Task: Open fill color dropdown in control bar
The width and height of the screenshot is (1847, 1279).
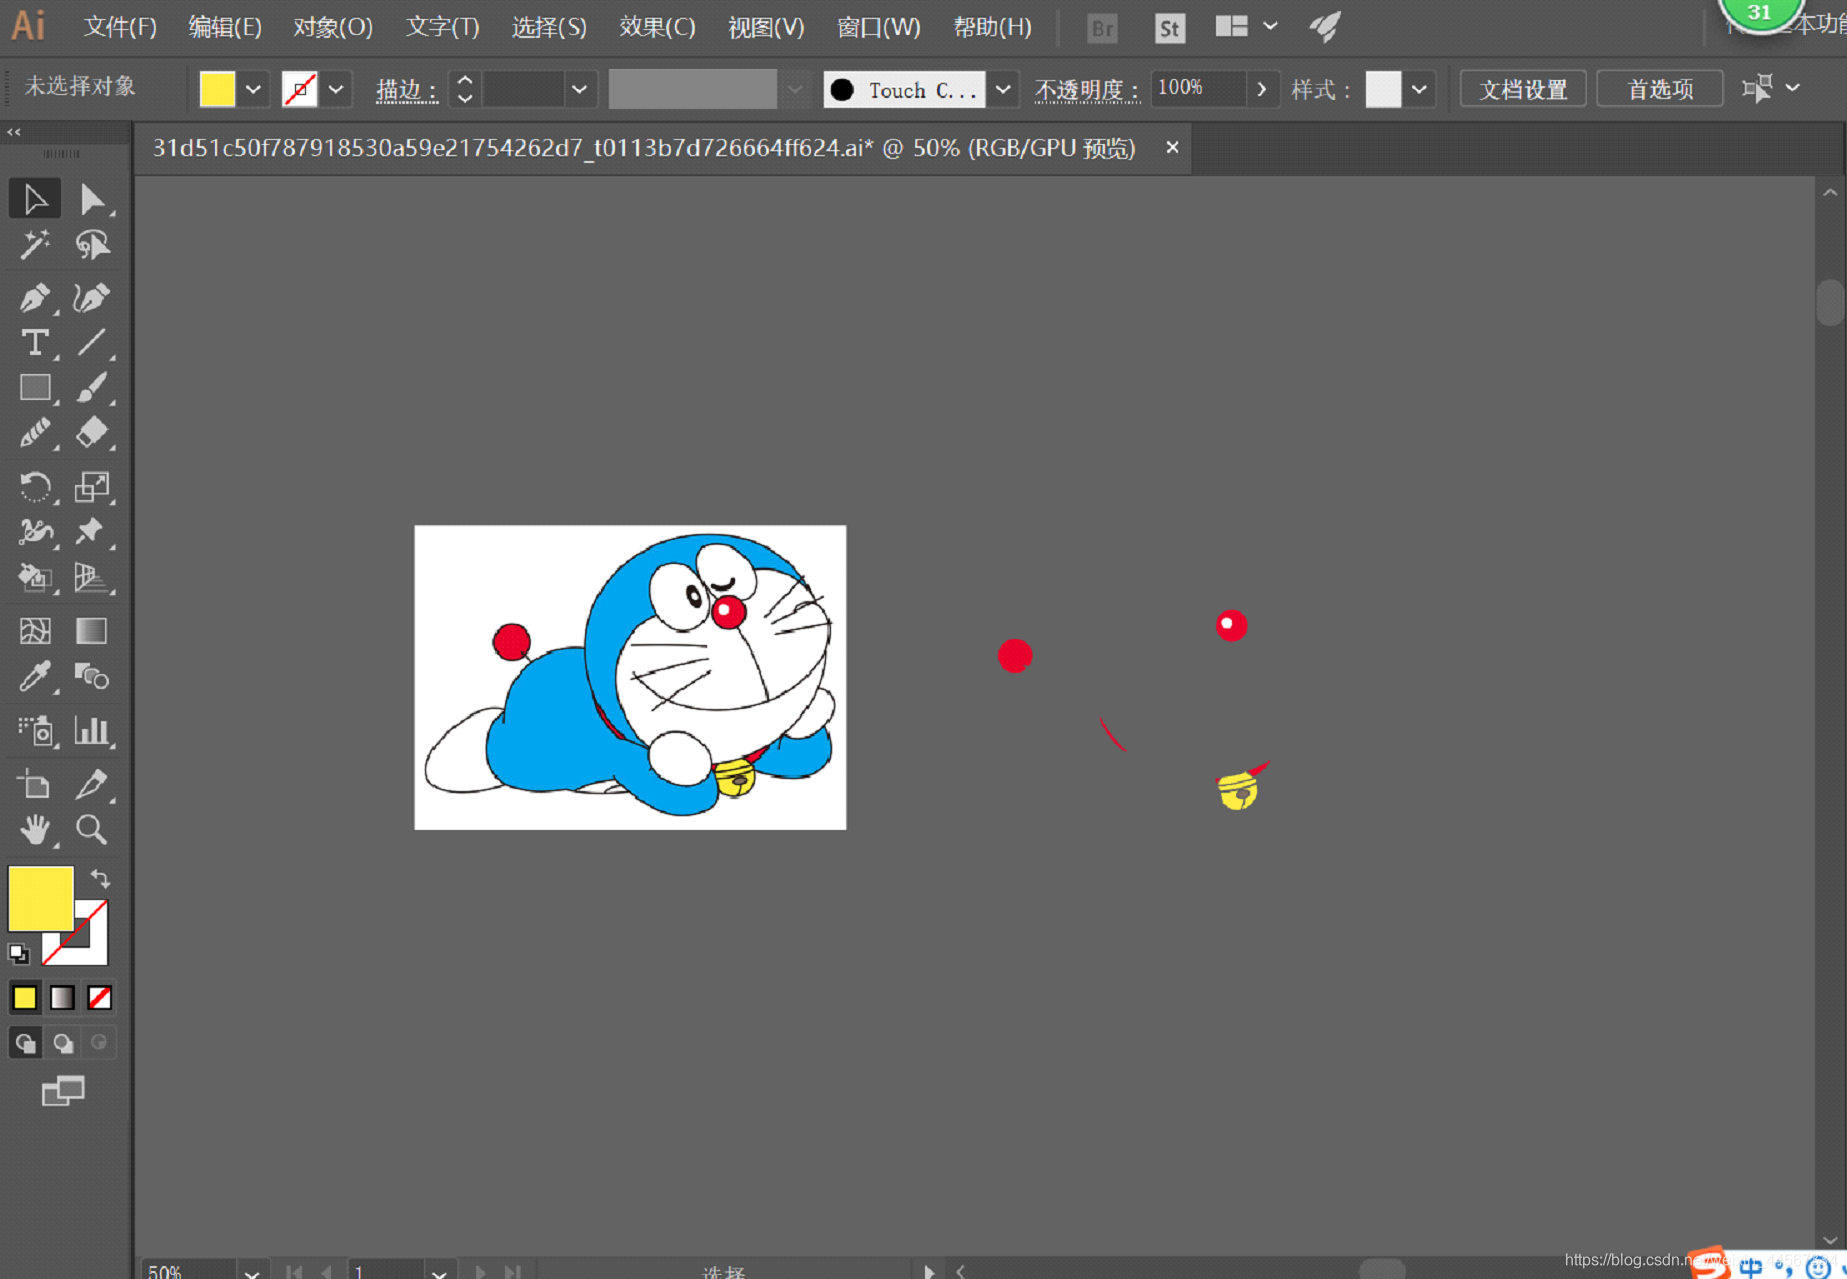Action: 253,89
